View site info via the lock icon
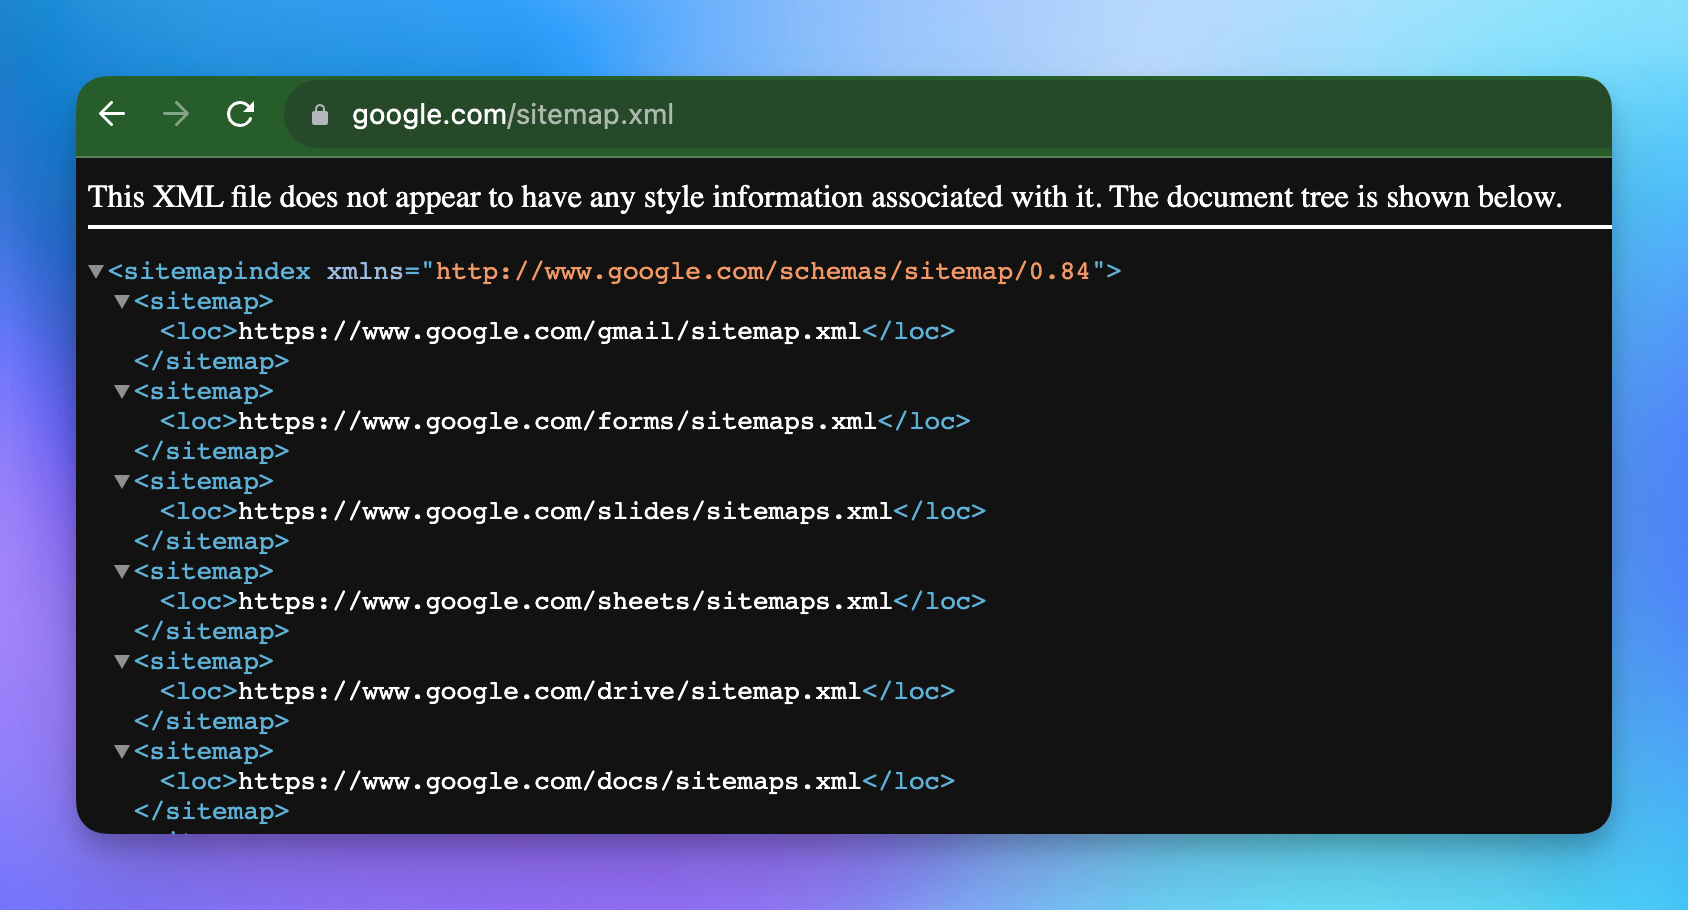 pos(320,115)
